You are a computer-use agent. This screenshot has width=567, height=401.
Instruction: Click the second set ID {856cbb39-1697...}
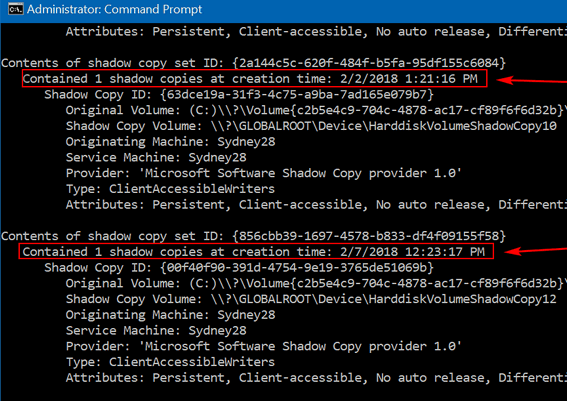click(x=369, y=236)
